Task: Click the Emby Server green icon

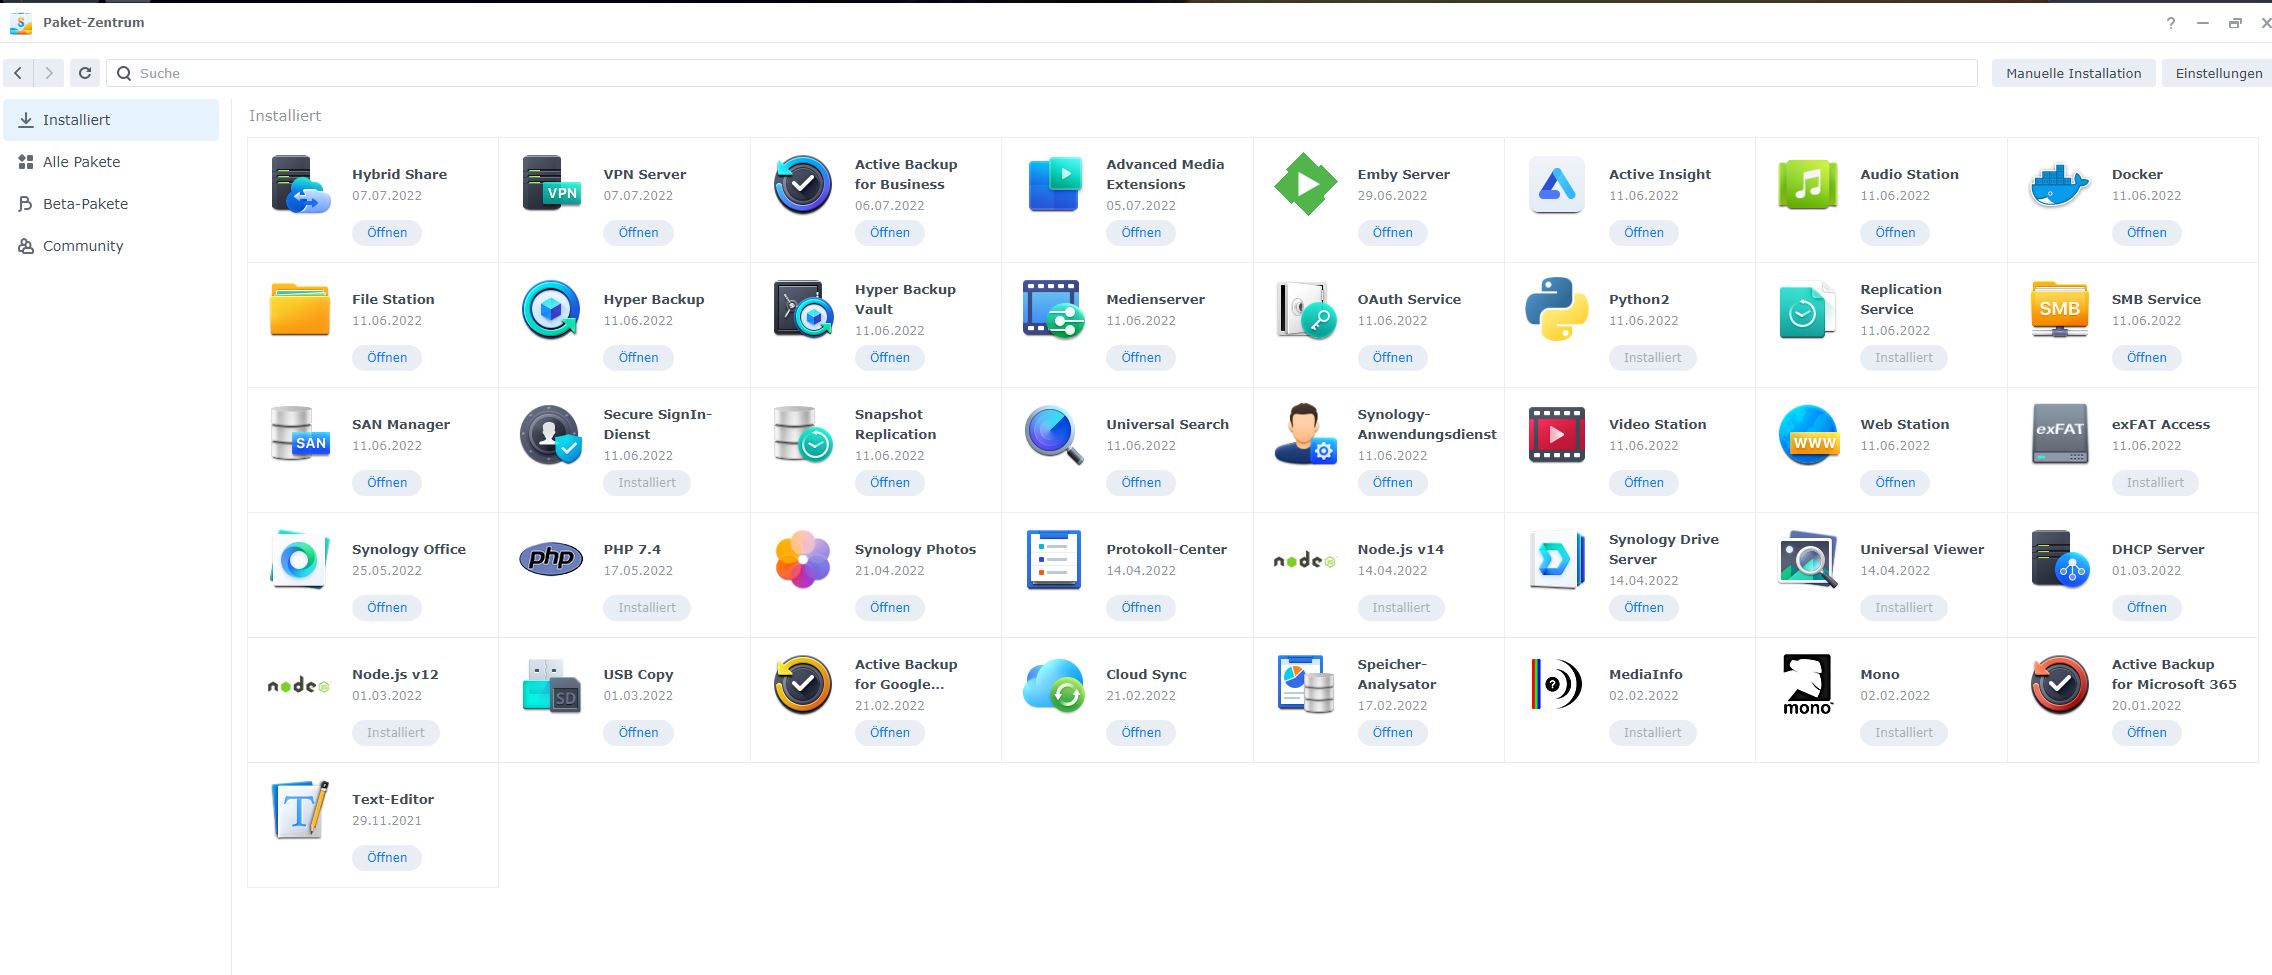Action: click(x=1305, y=184)
